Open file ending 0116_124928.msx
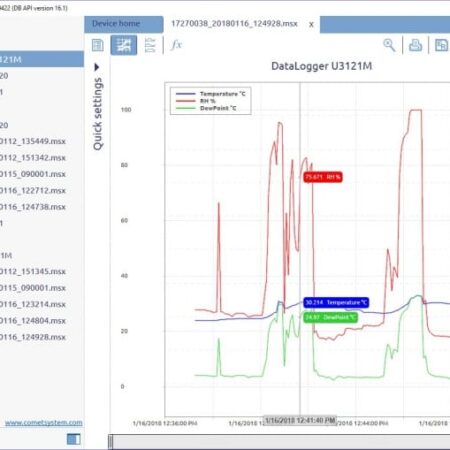 (x=33, y=337)
